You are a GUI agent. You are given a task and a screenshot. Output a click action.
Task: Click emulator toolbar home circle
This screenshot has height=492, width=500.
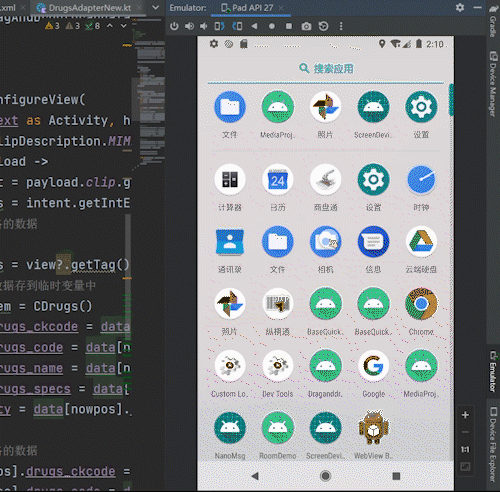[272, 26]
